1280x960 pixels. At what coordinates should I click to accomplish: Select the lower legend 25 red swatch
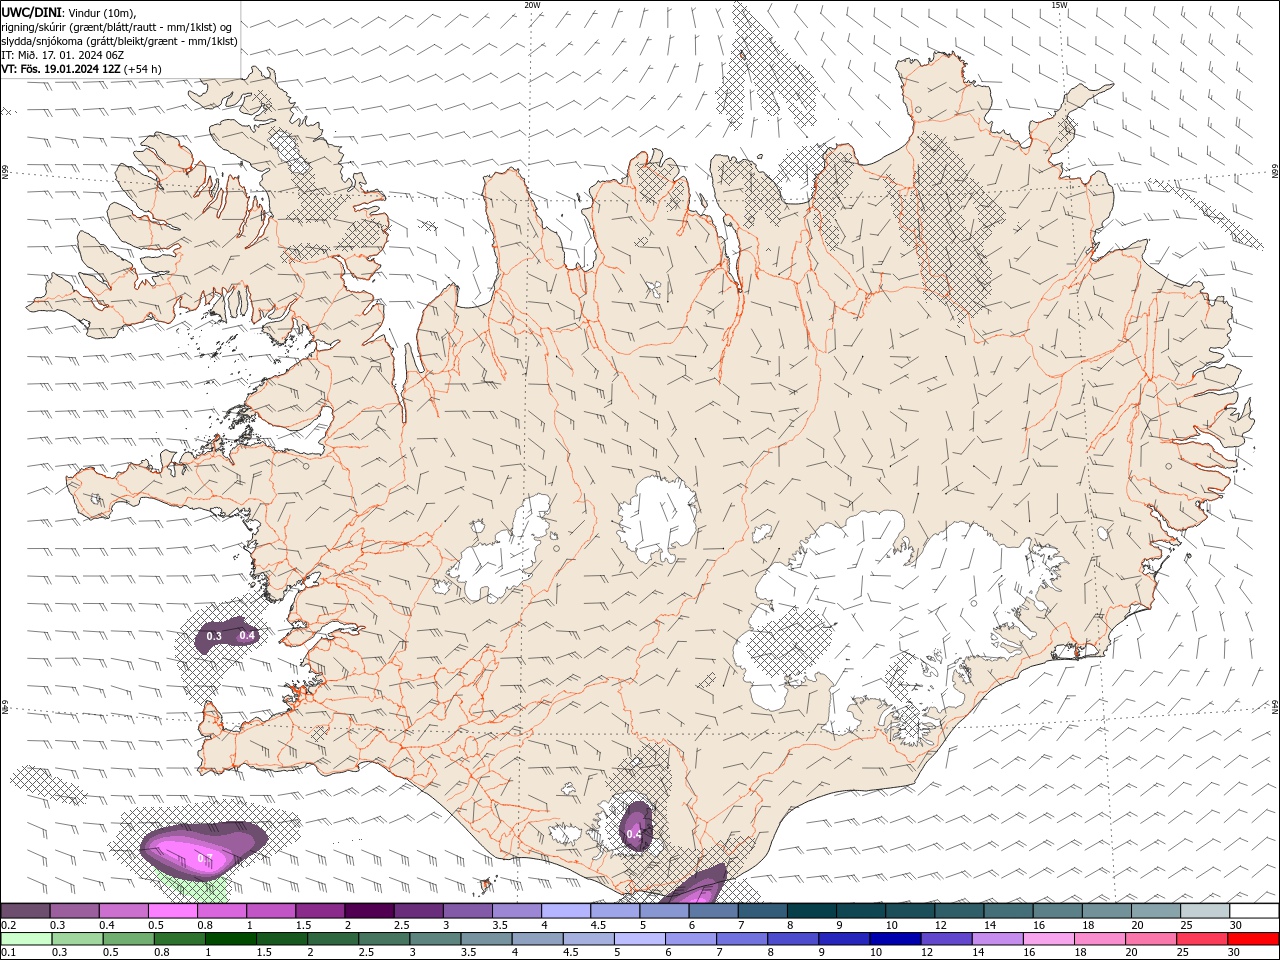(1201, 938)
